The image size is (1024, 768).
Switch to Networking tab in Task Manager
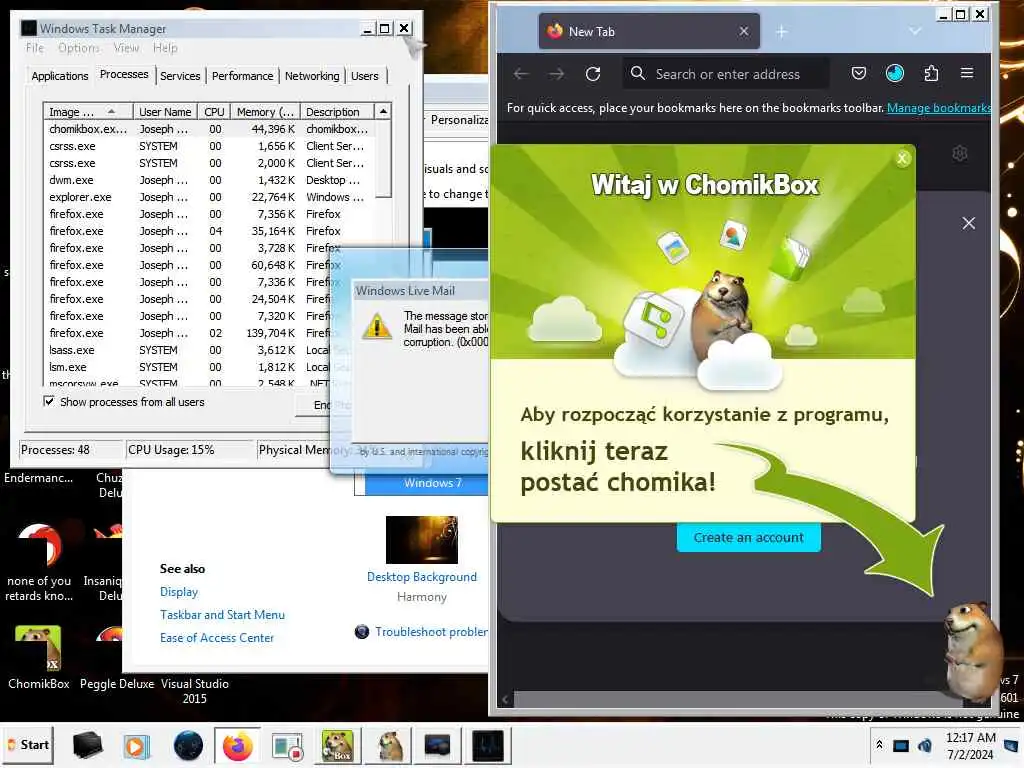312,76
